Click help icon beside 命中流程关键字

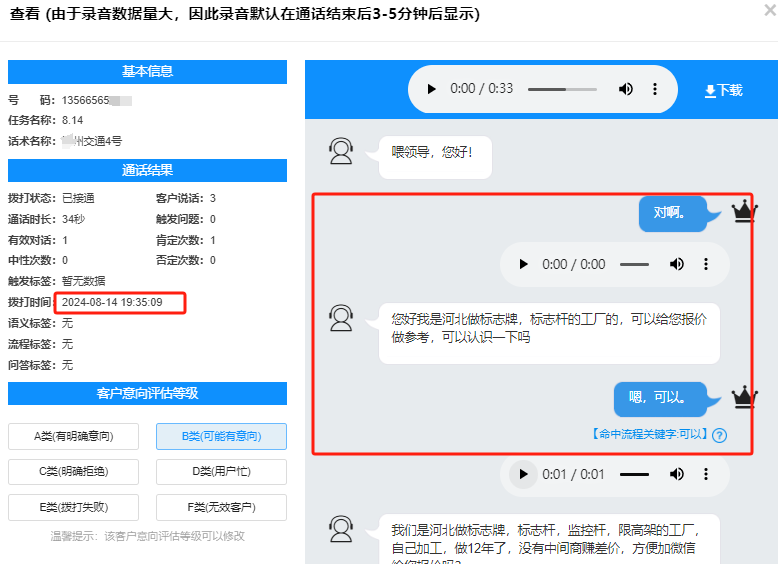click(x=719, y=435)
